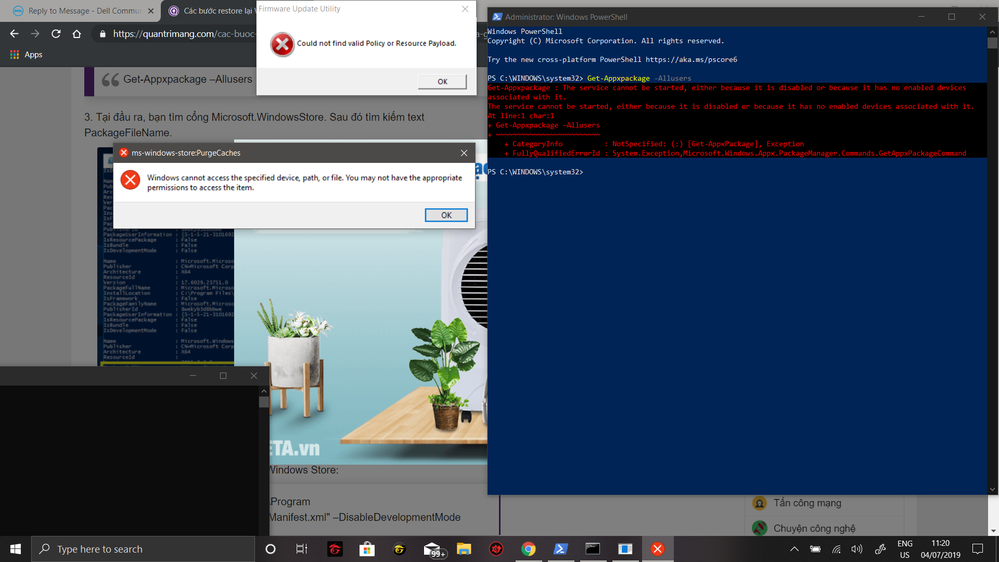The width and height of the screenshot is (999, 562).
Task: Maximize the black console window
Action: [223, 376]
